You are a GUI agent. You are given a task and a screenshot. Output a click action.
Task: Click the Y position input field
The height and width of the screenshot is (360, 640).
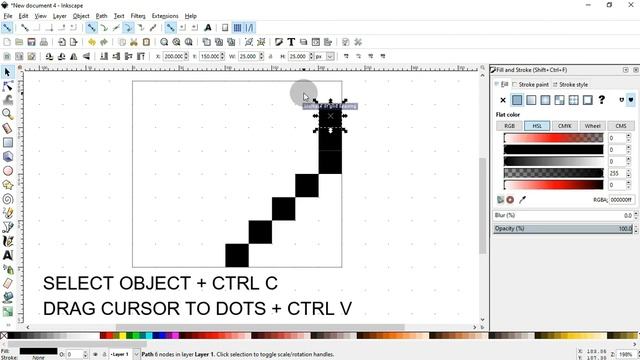point(209,56)
